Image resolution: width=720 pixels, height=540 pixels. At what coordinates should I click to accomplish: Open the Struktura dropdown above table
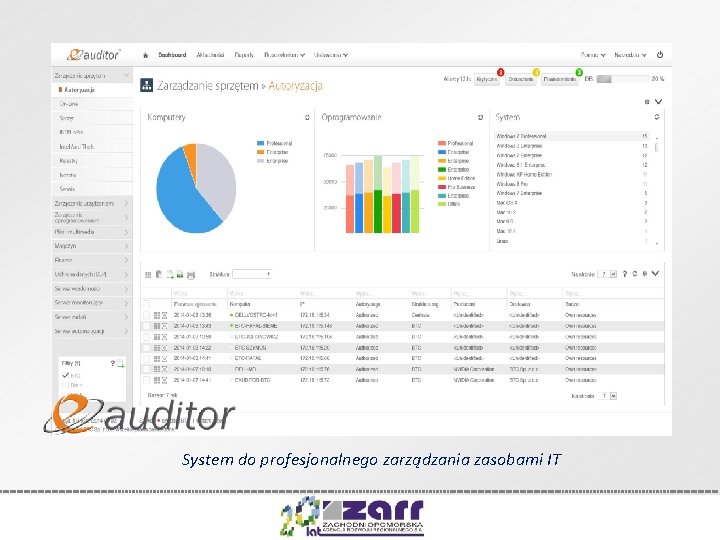pyautogui.click(x=252, y=274)
